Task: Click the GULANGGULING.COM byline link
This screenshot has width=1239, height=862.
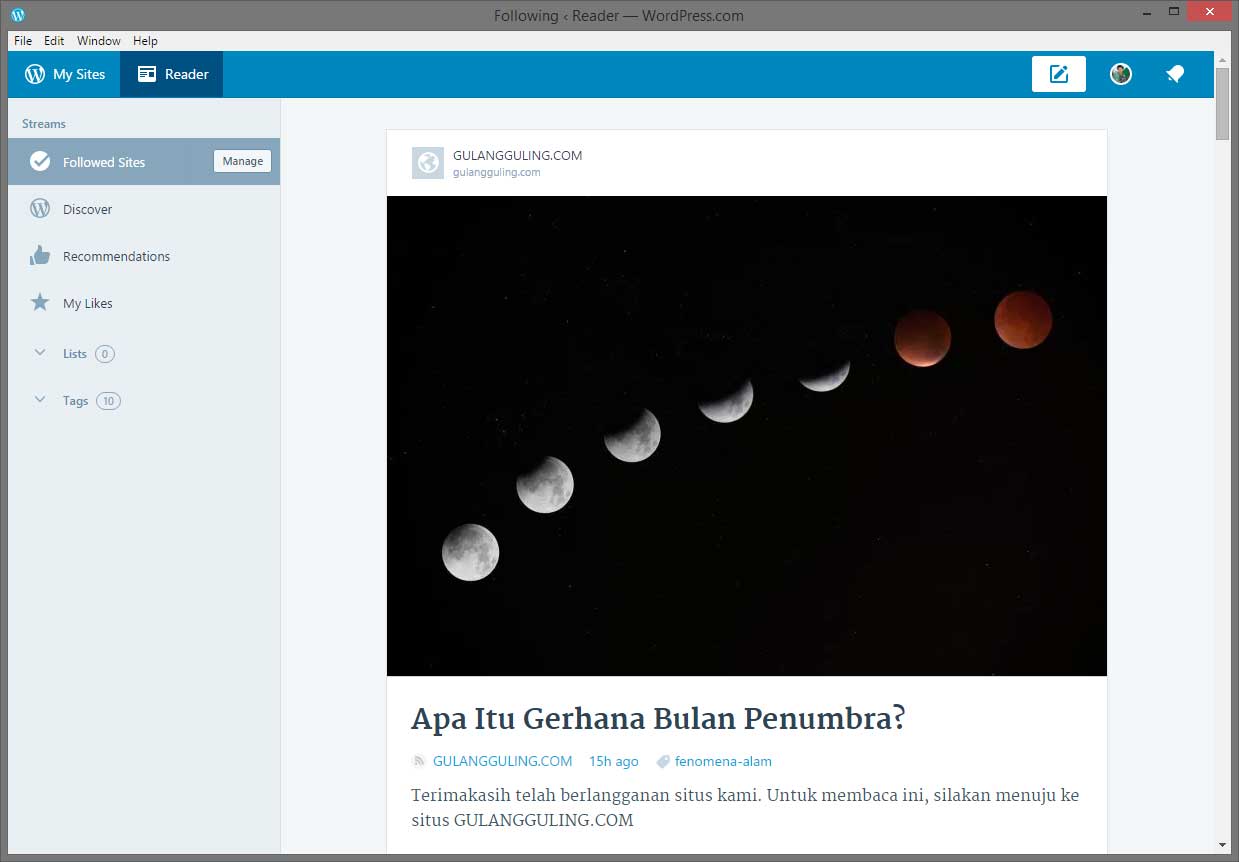Action: [x=503, y=761]
